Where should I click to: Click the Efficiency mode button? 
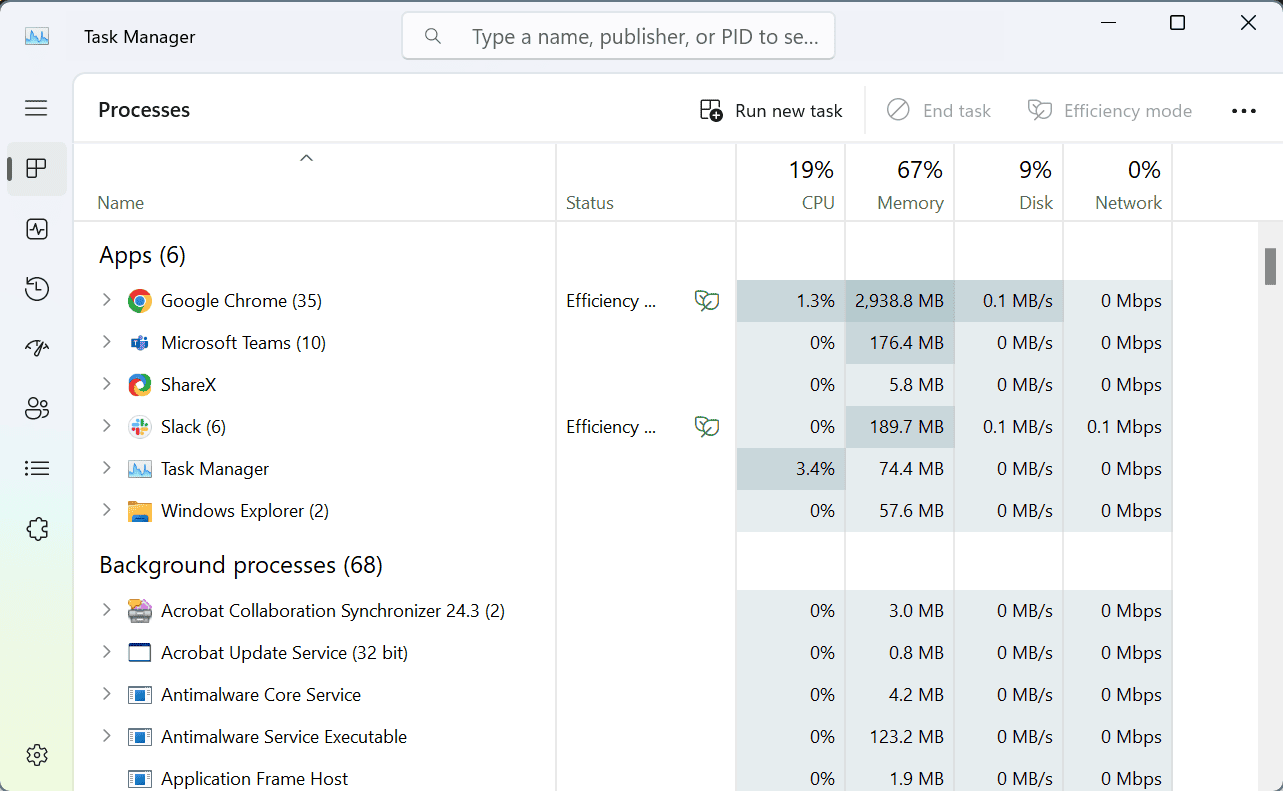[1110, 111]
